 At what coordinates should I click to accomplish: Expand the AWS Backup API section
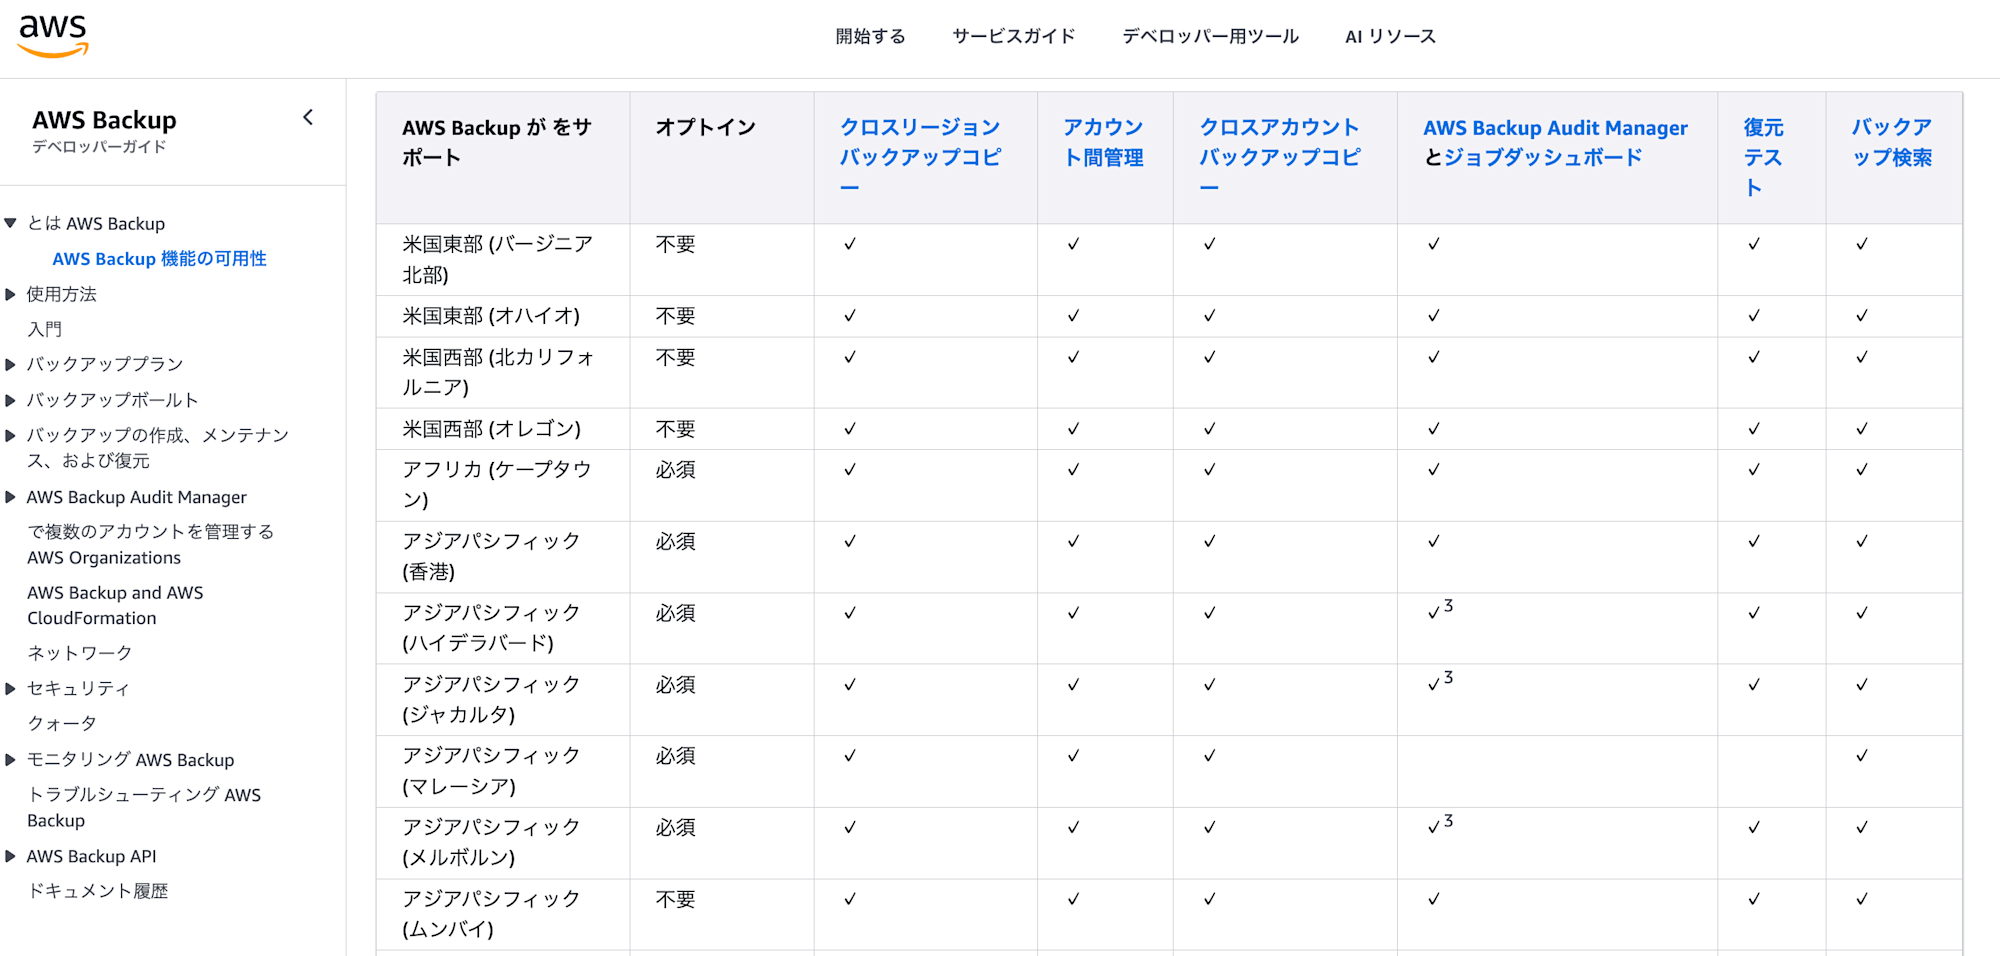[x=10, y=856]
